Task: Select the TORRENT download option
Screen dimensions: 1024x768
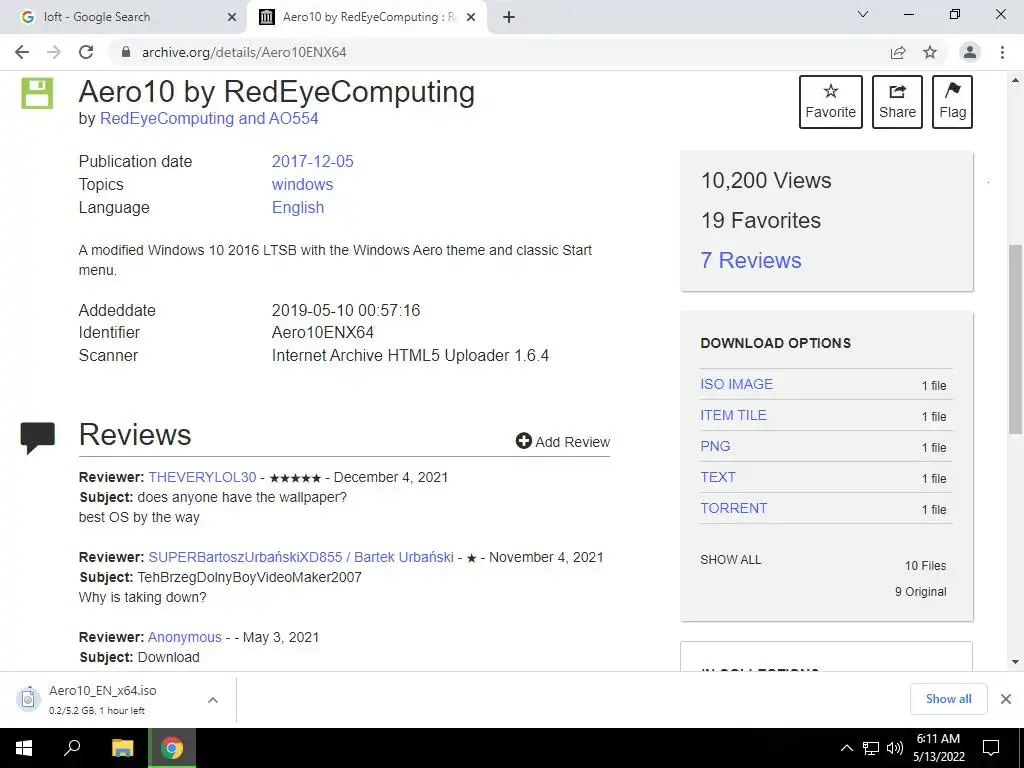Action: click(733, 508)
